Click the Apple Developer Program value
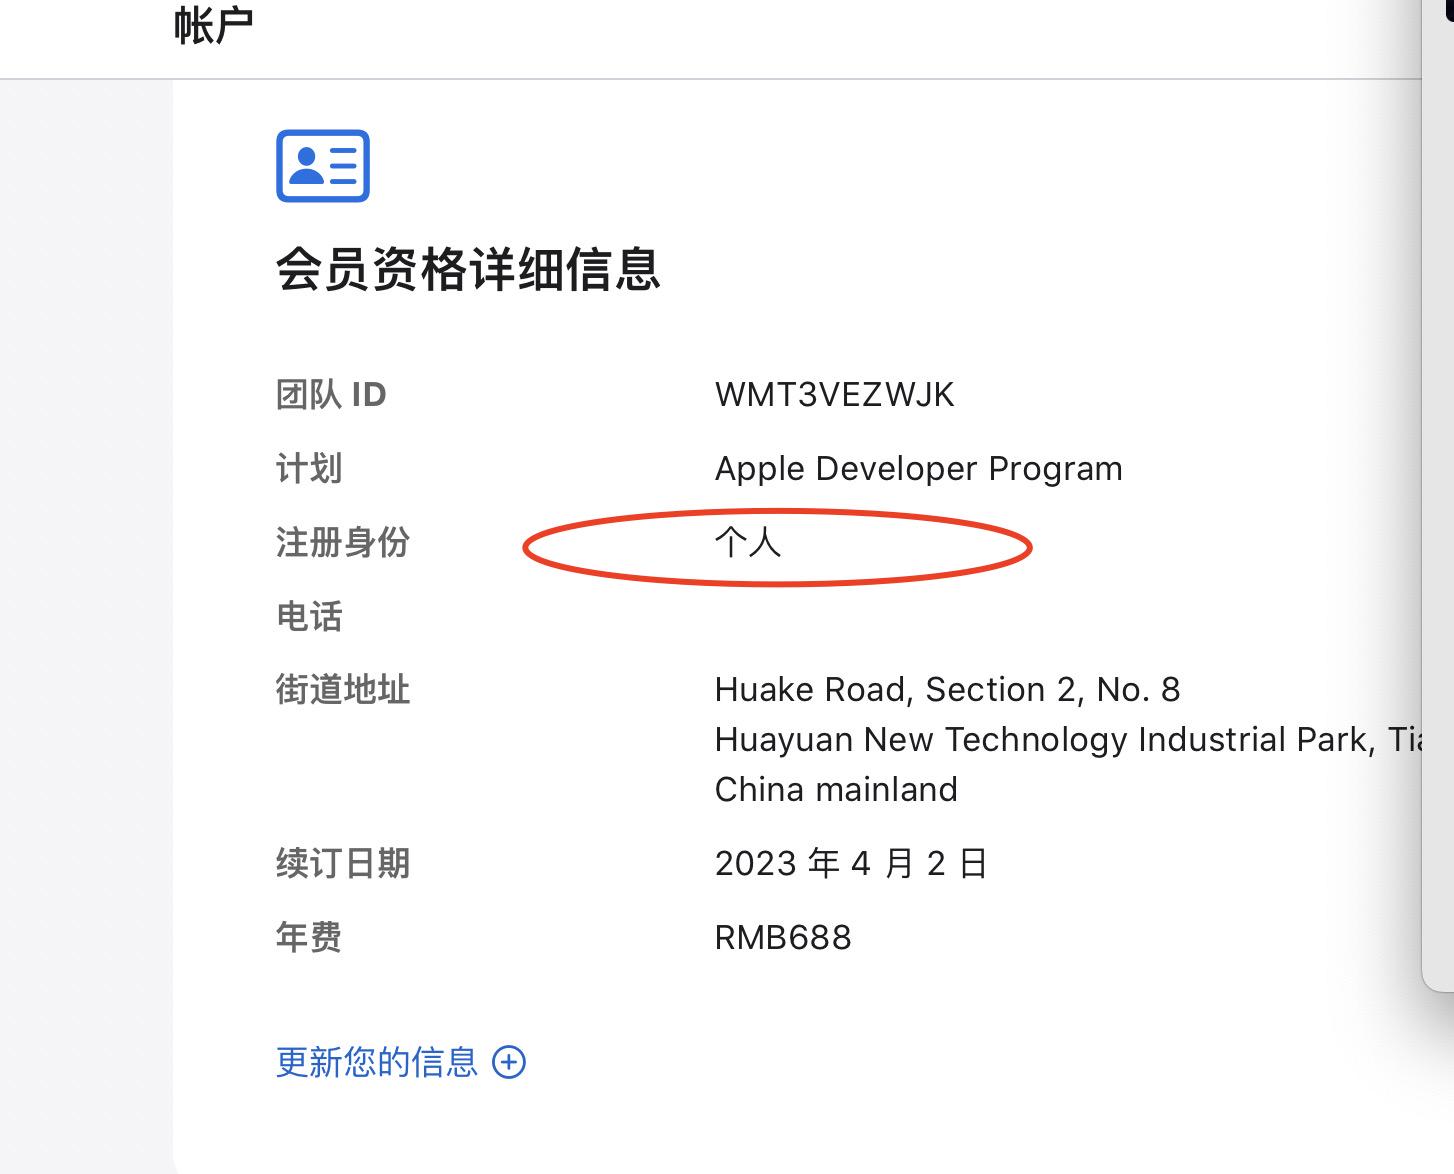This screenshot has width=1454, height=1174. pos(918,469)
